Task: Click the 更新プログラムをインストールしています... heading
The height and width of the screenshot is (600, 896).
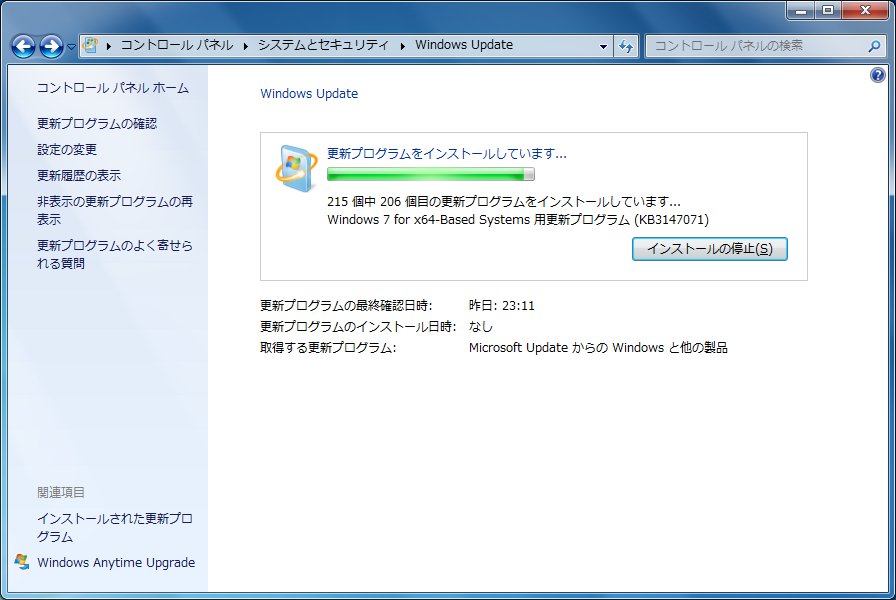Action: pos(446,154)
